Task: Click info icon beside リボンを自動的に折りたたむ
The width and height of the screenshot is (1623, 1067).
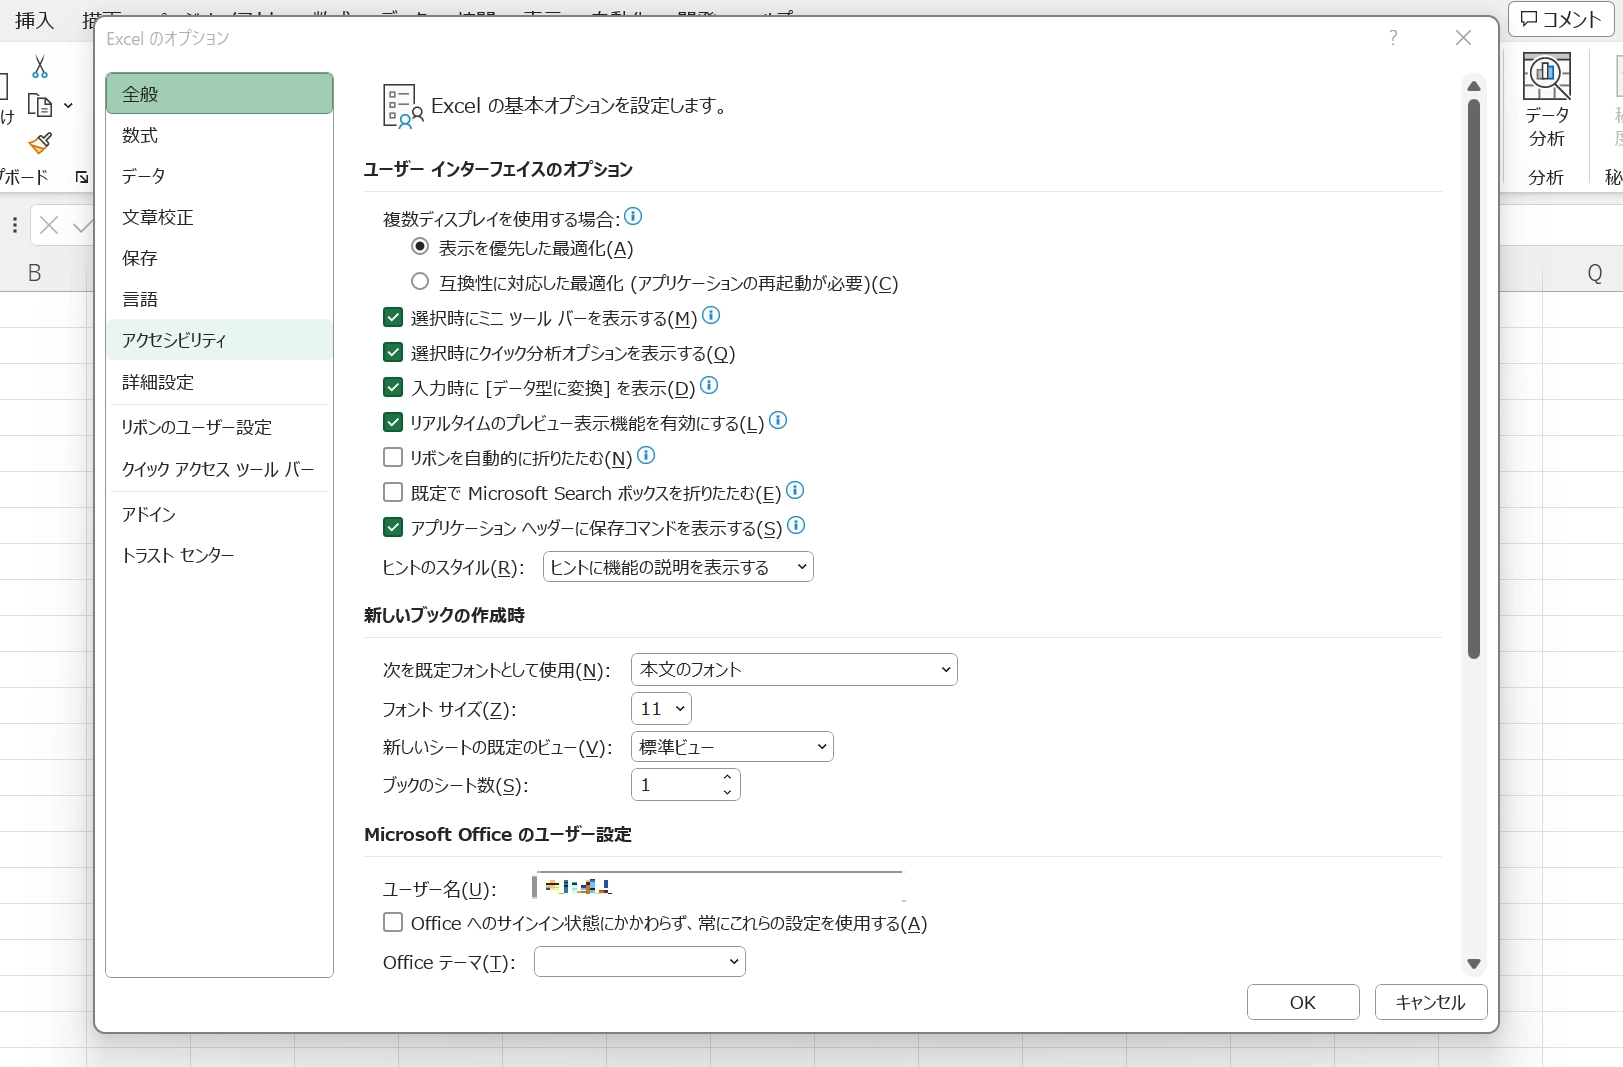Action: [x=646, y=456]
